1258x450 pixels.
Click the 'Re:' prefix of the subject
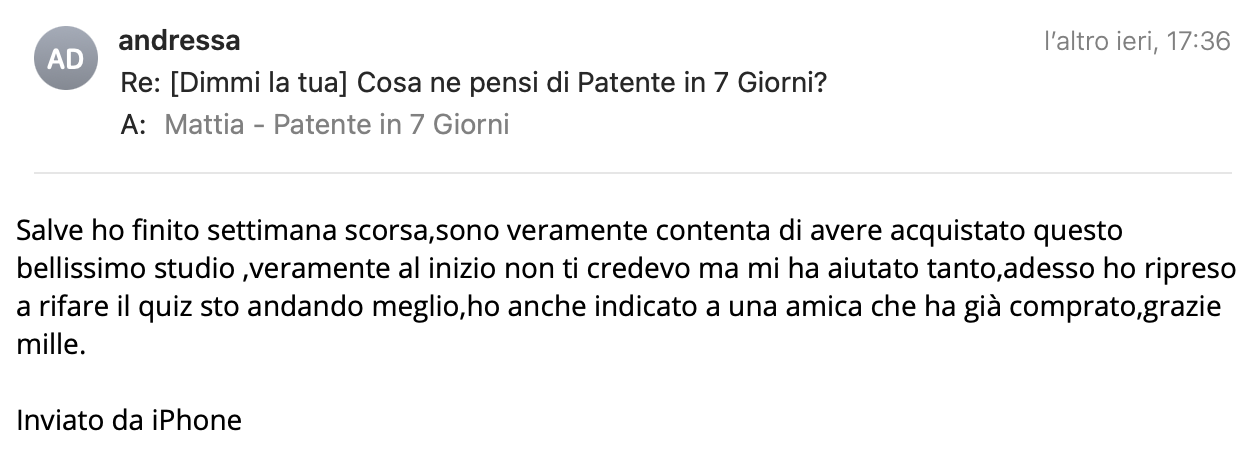pyautogui.click(x=141, y=82)
